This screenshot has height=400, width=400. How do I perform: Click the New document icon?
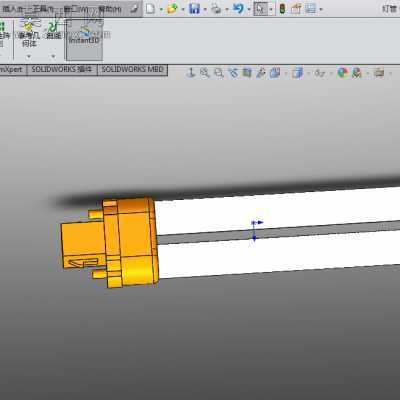150,8
